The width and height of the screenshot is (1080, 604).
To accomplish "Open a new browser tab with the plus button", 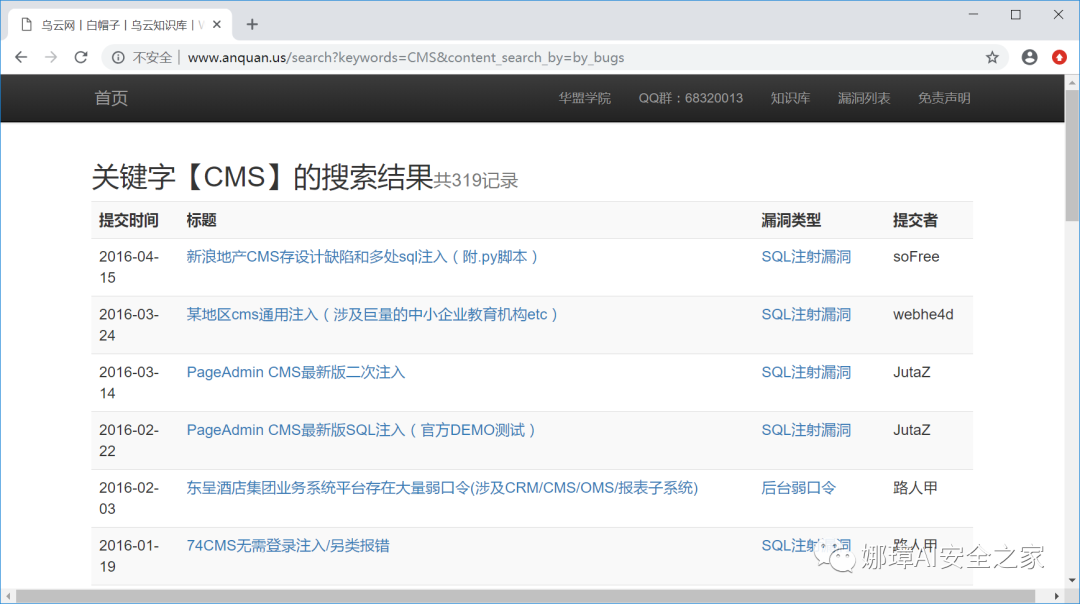I will 250,23.
